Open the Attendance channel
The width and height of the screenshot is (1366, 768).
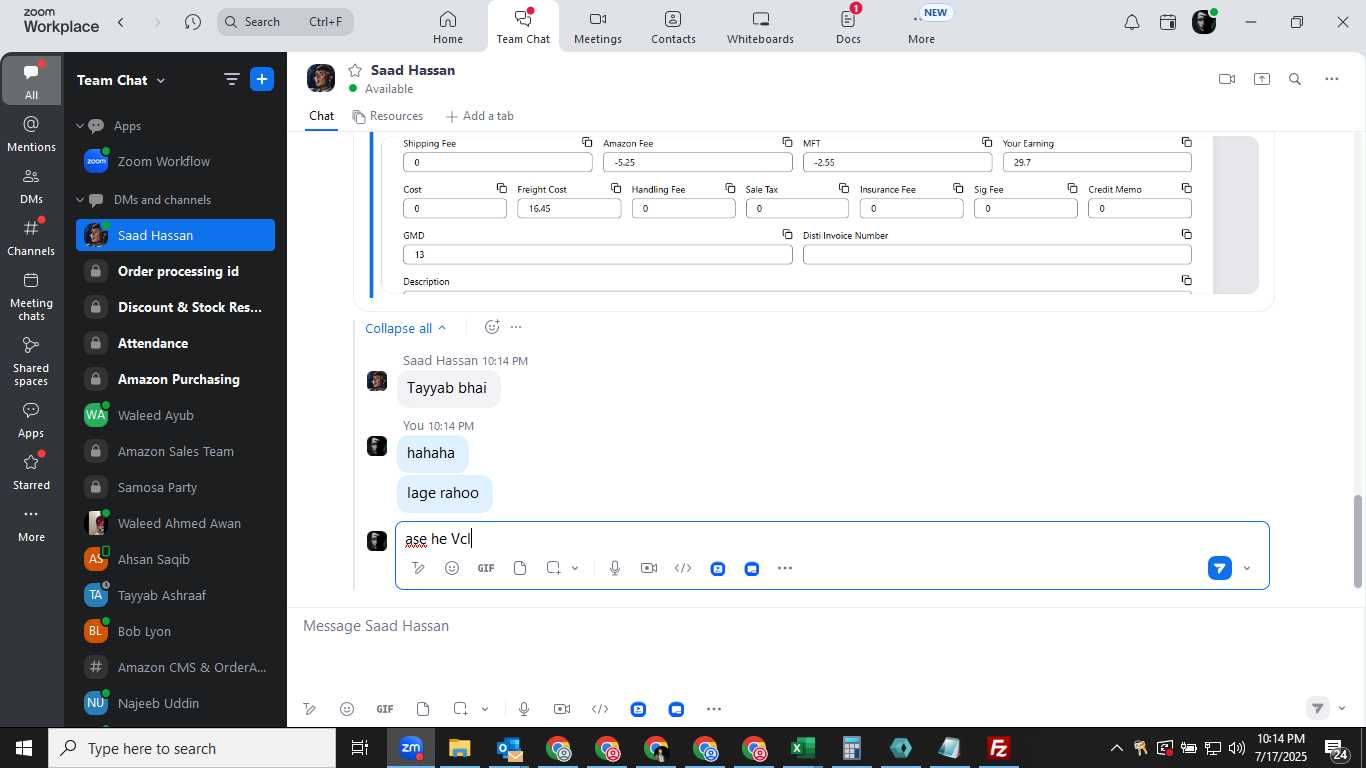(x=175, y=343)
